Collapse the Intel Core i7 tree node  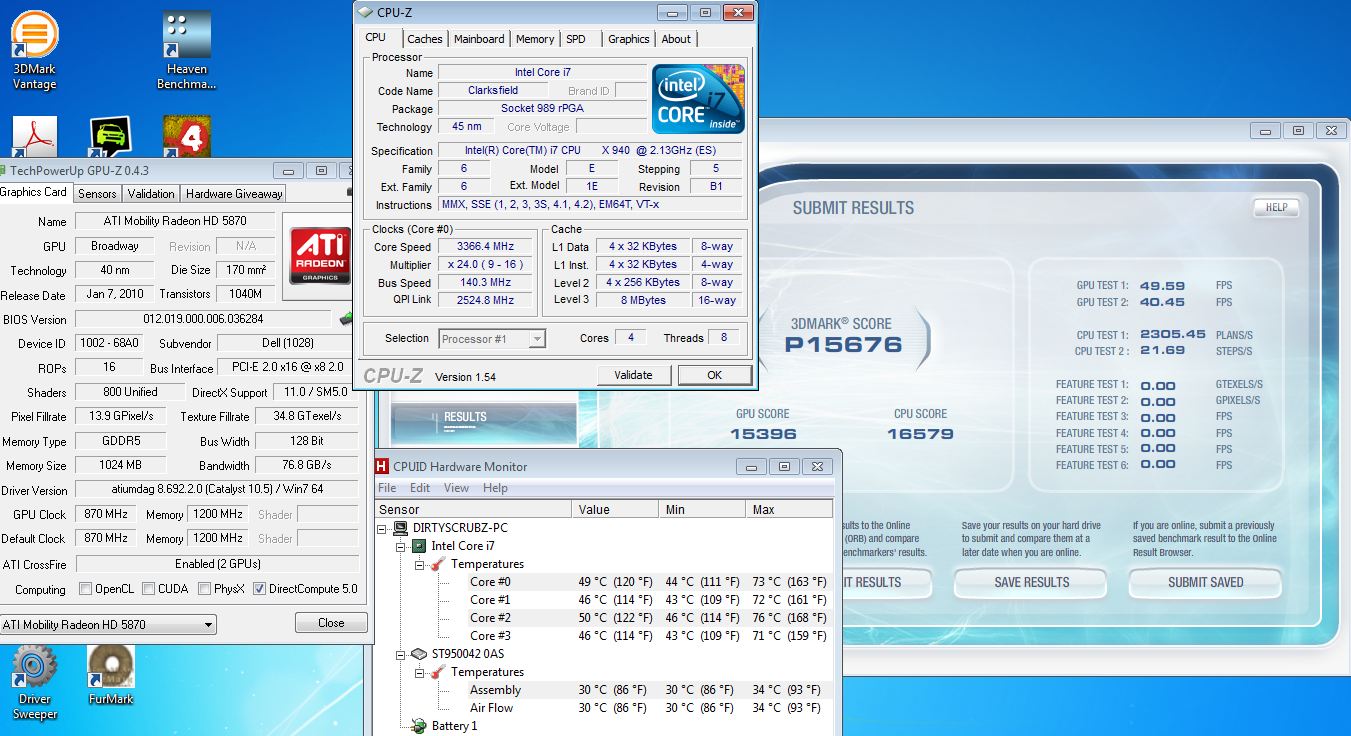[403, 546]
